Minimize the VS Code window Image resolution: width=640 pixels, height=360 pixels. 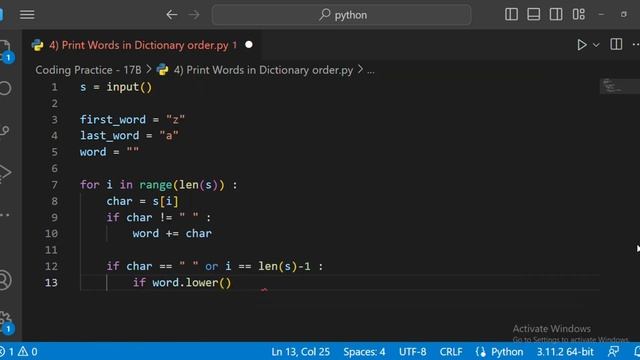tap(601, 14)
